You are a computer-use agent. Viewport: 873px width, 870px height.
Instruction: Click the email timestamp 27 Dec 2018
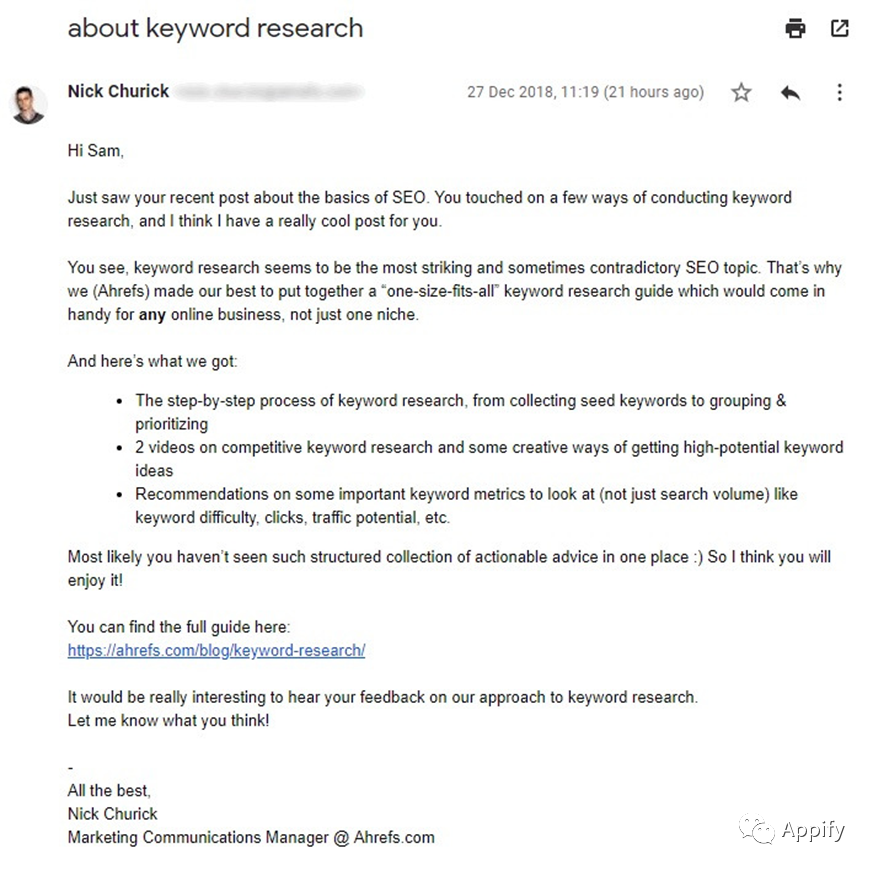585,92
